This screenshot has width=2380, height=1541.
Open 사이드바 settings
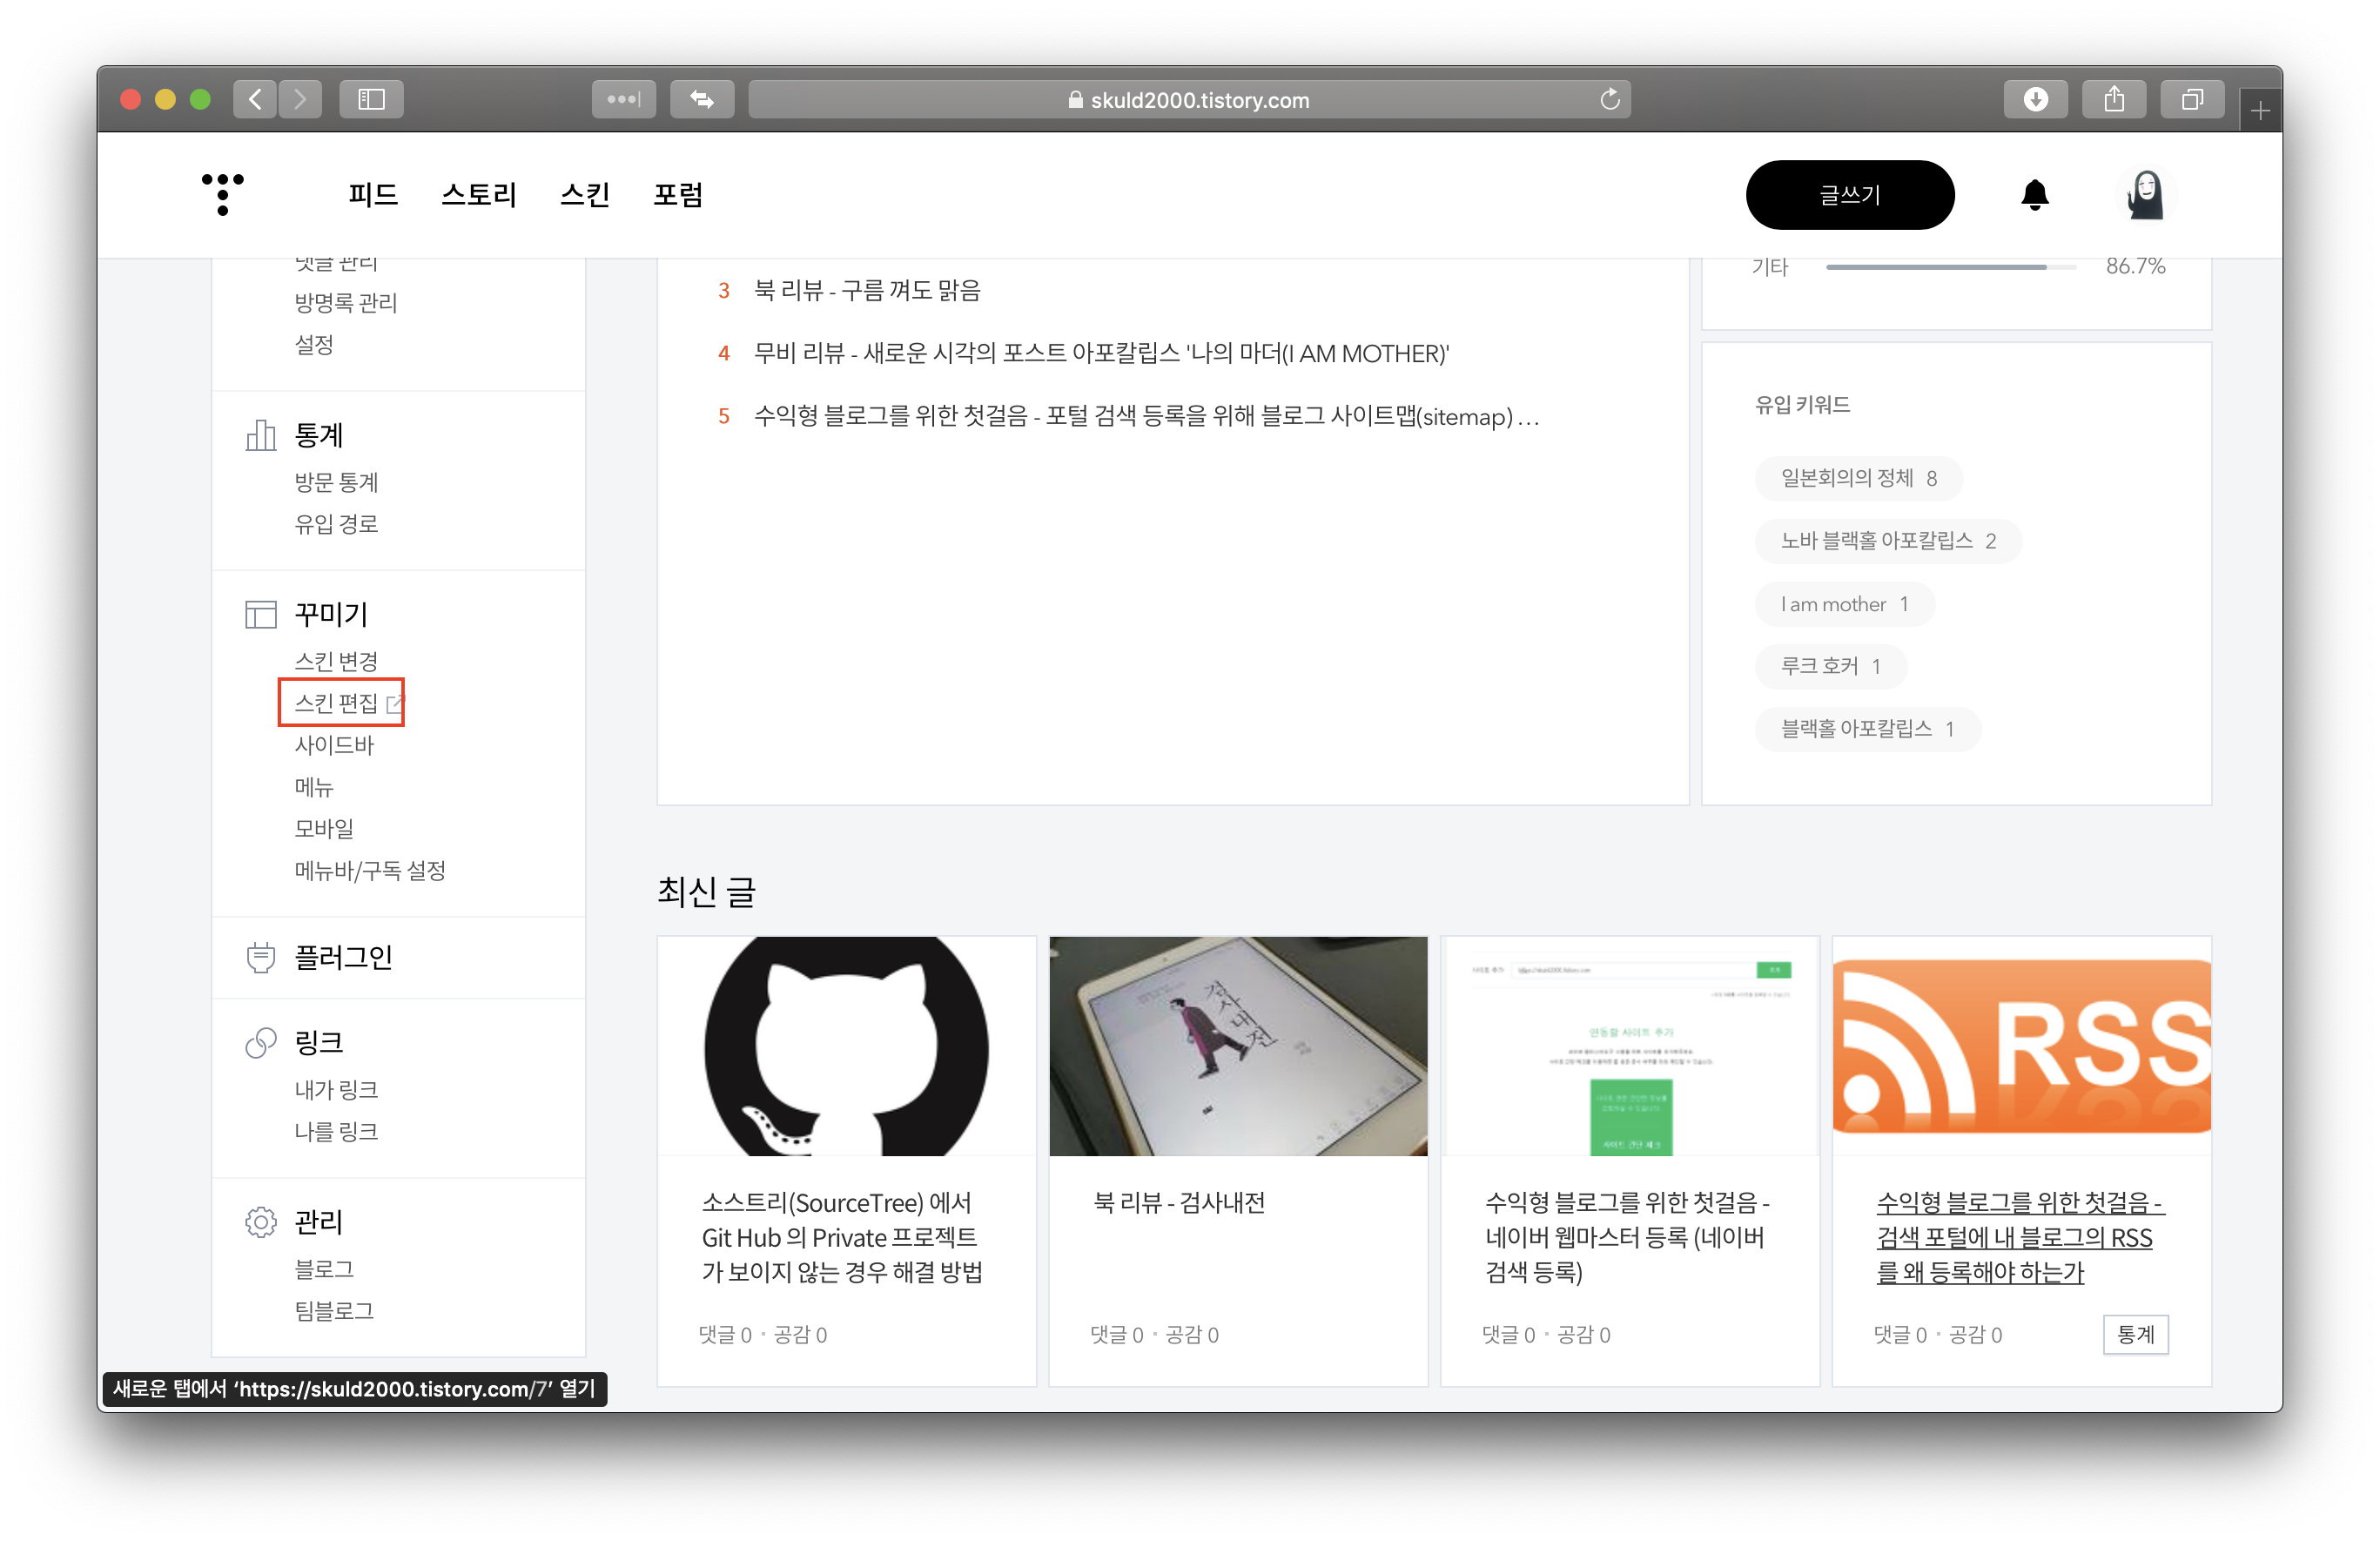pyautogui.click(x=334, y=745)
